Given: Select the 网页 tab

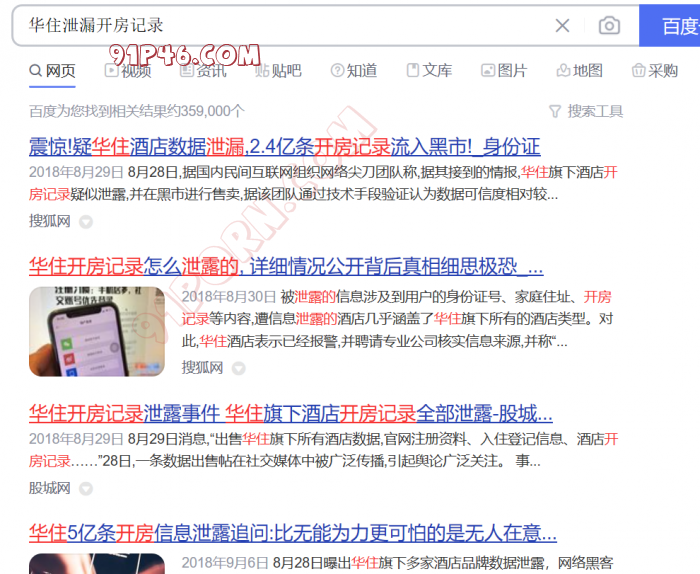Looking at the screenshot, I should click(52, 70).
